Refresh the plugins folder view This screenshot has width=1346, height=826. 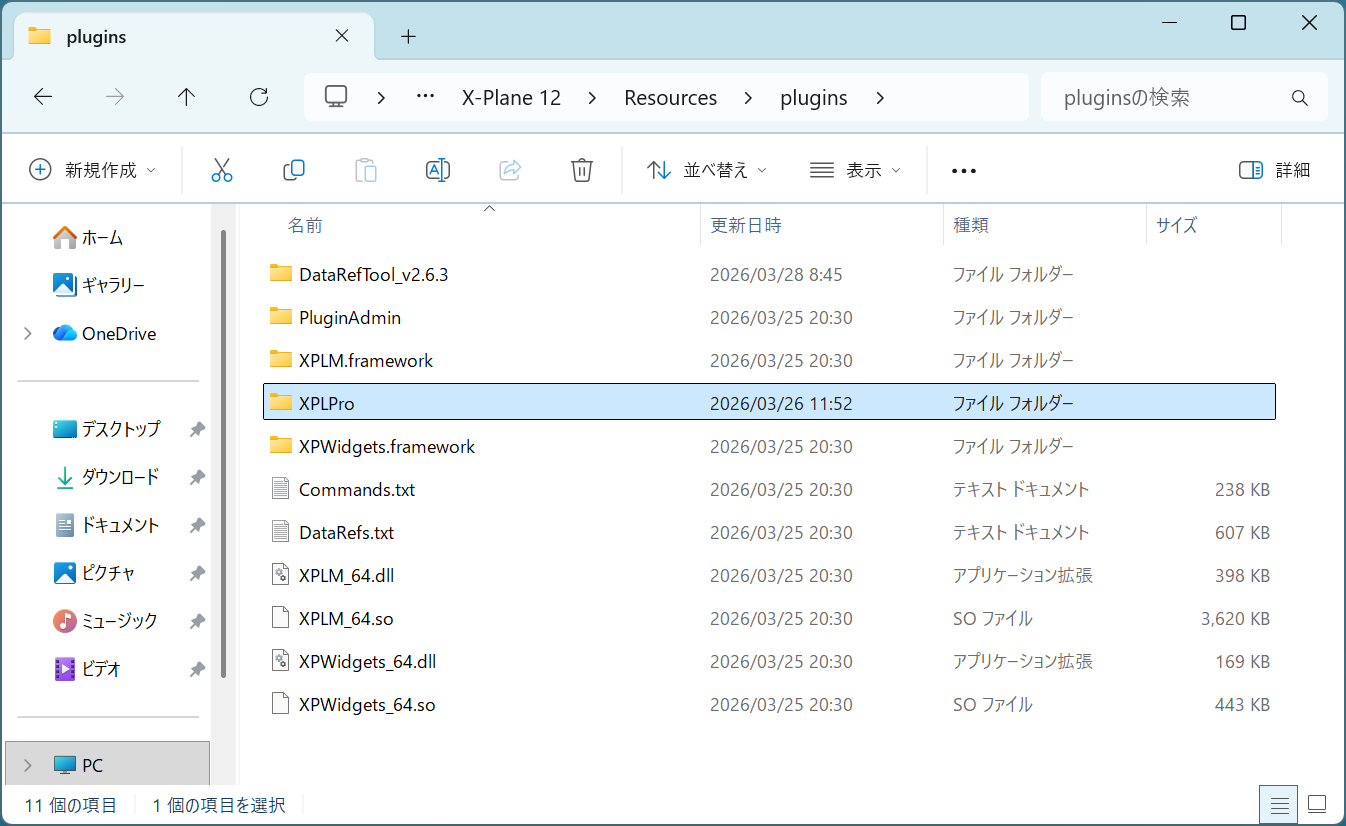259,97
